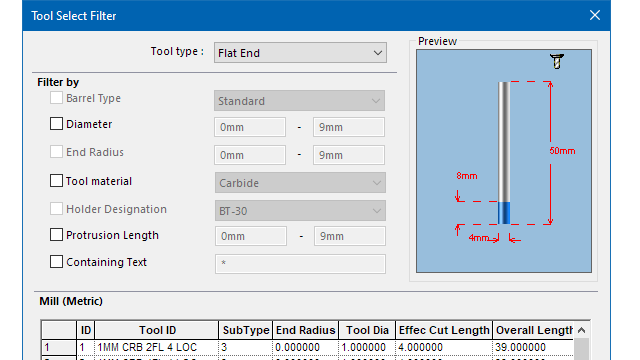Open the Barrel Type Standard dropdown
Viewport: 640px width, 360px height.
pos(299,101)
